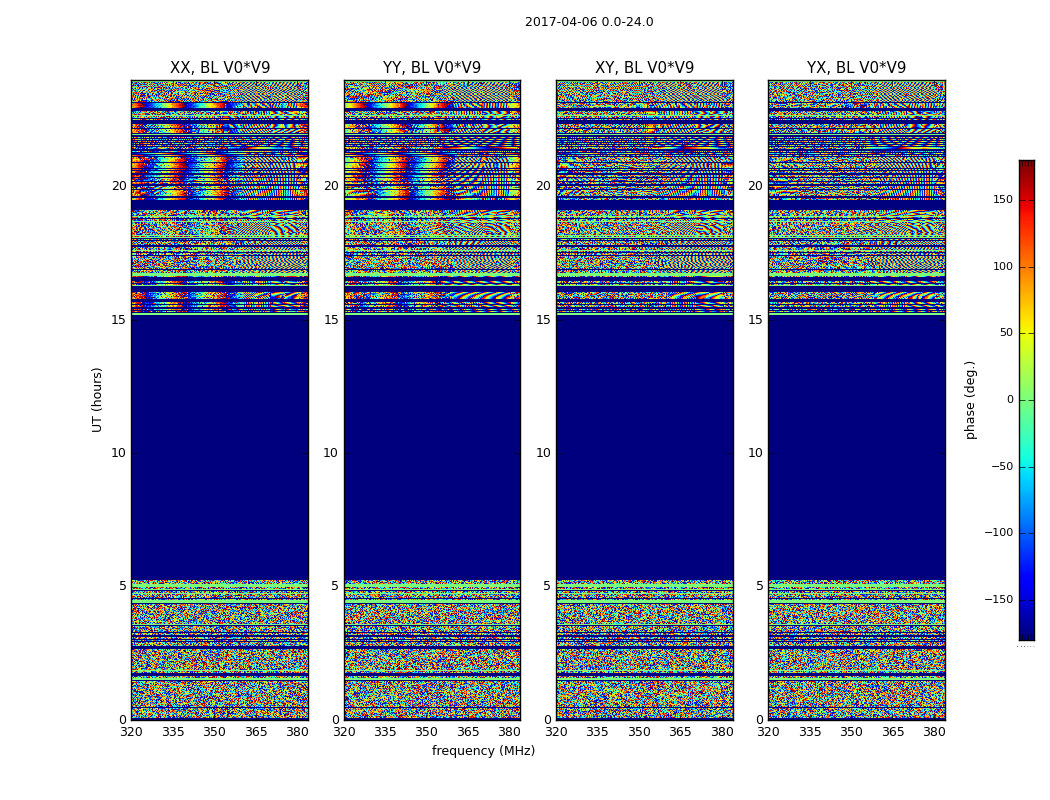Screen dimensions: 1050x800
Task: Click the colorbar tick label '150'
Action: coord(1003,199)
